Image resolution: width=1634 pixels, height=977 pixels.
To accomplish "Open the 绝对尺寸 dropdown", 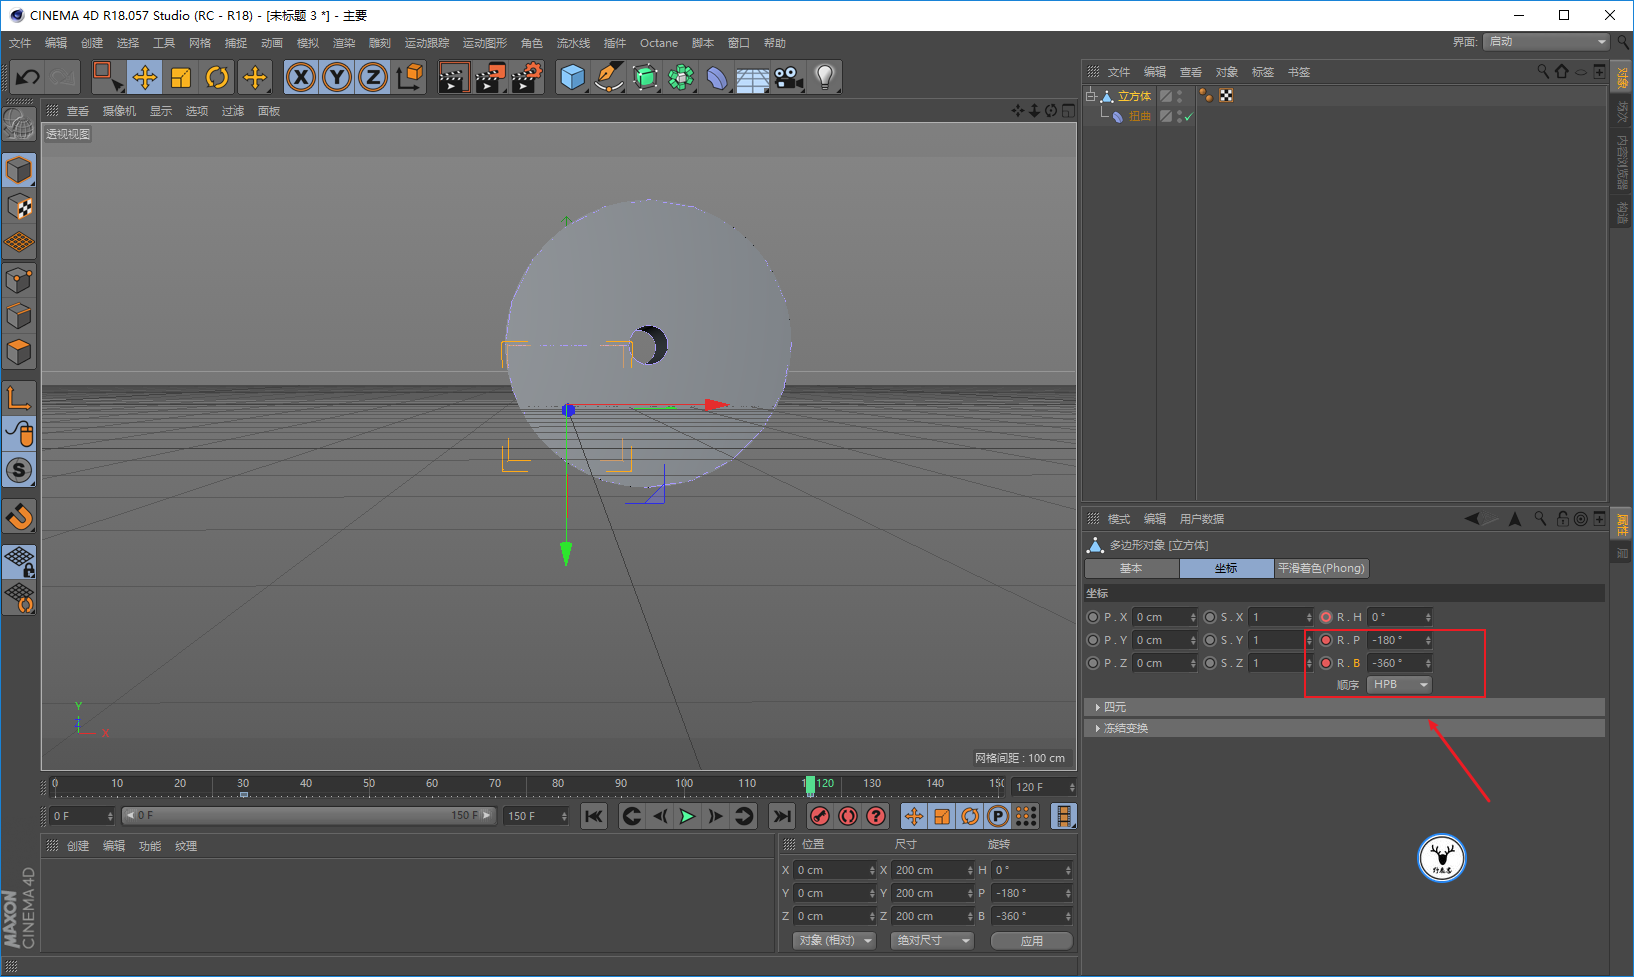I will point(932,941).
